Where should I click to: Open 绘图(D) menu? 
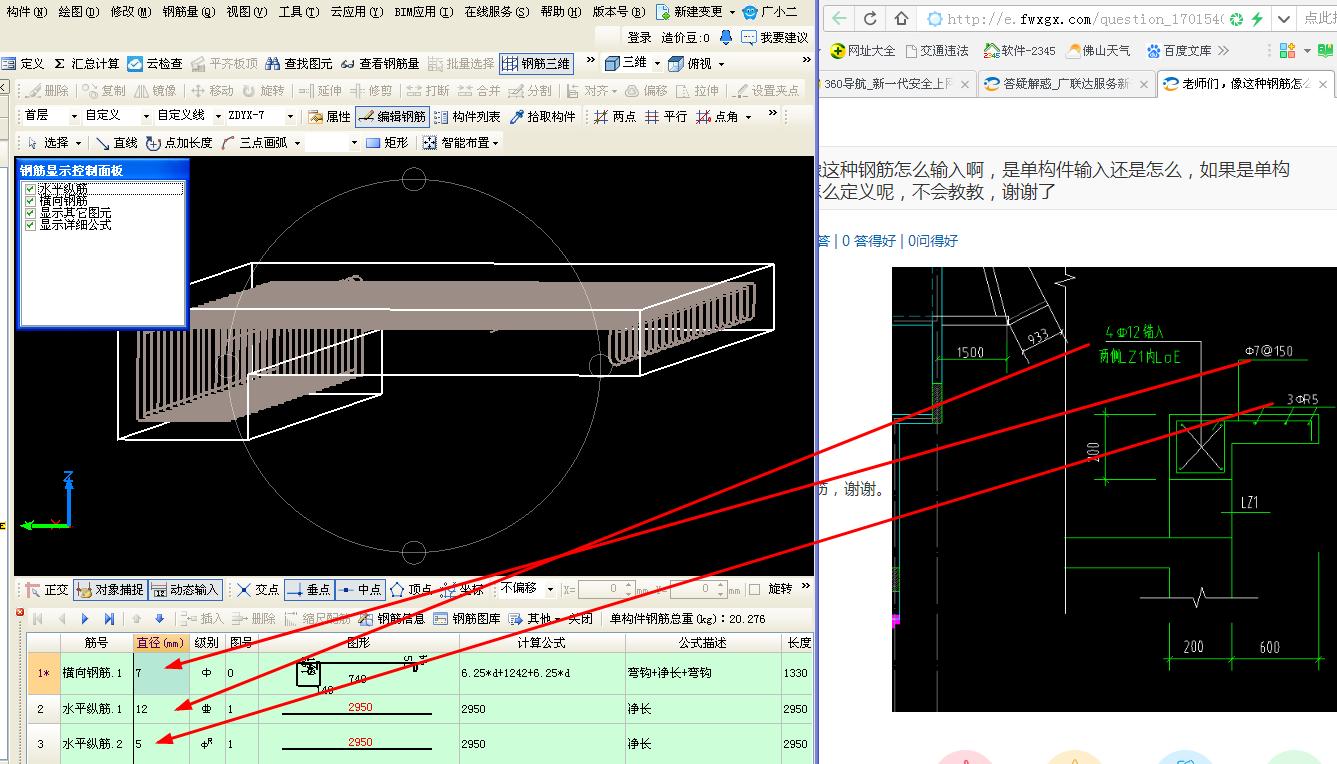[79, 12]
